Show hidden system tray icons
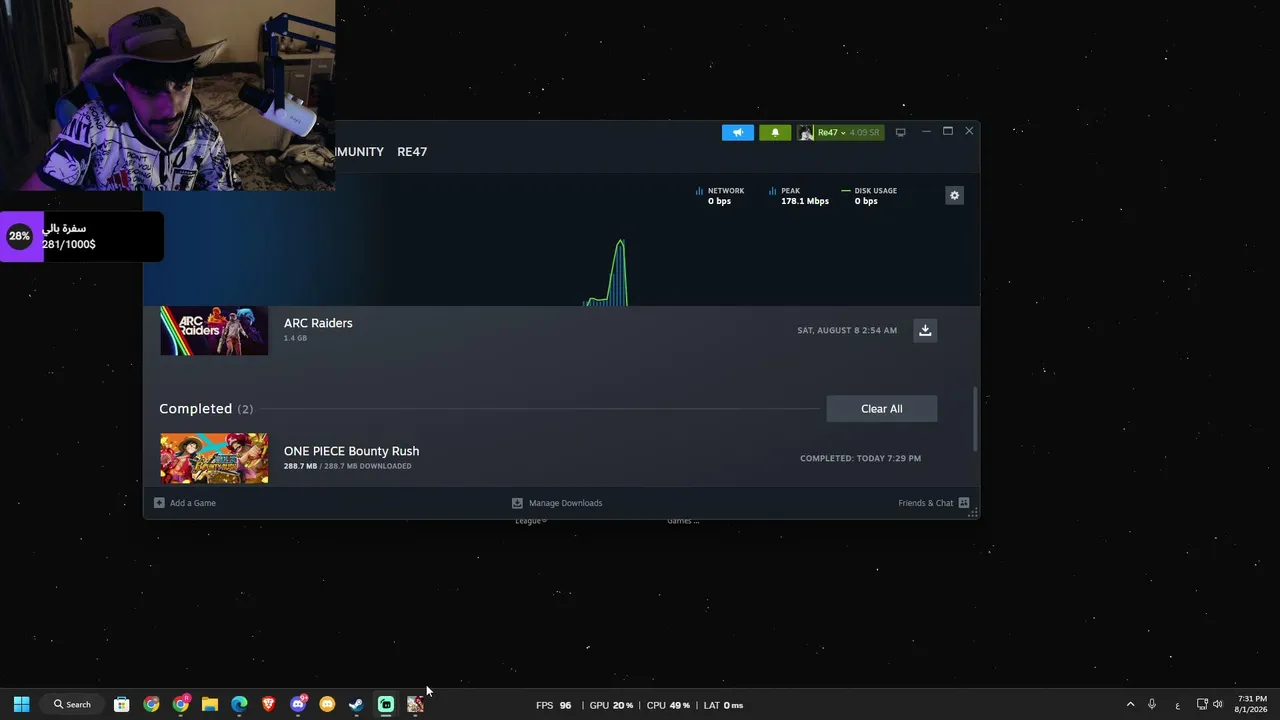 click(x=1131, y=705)
